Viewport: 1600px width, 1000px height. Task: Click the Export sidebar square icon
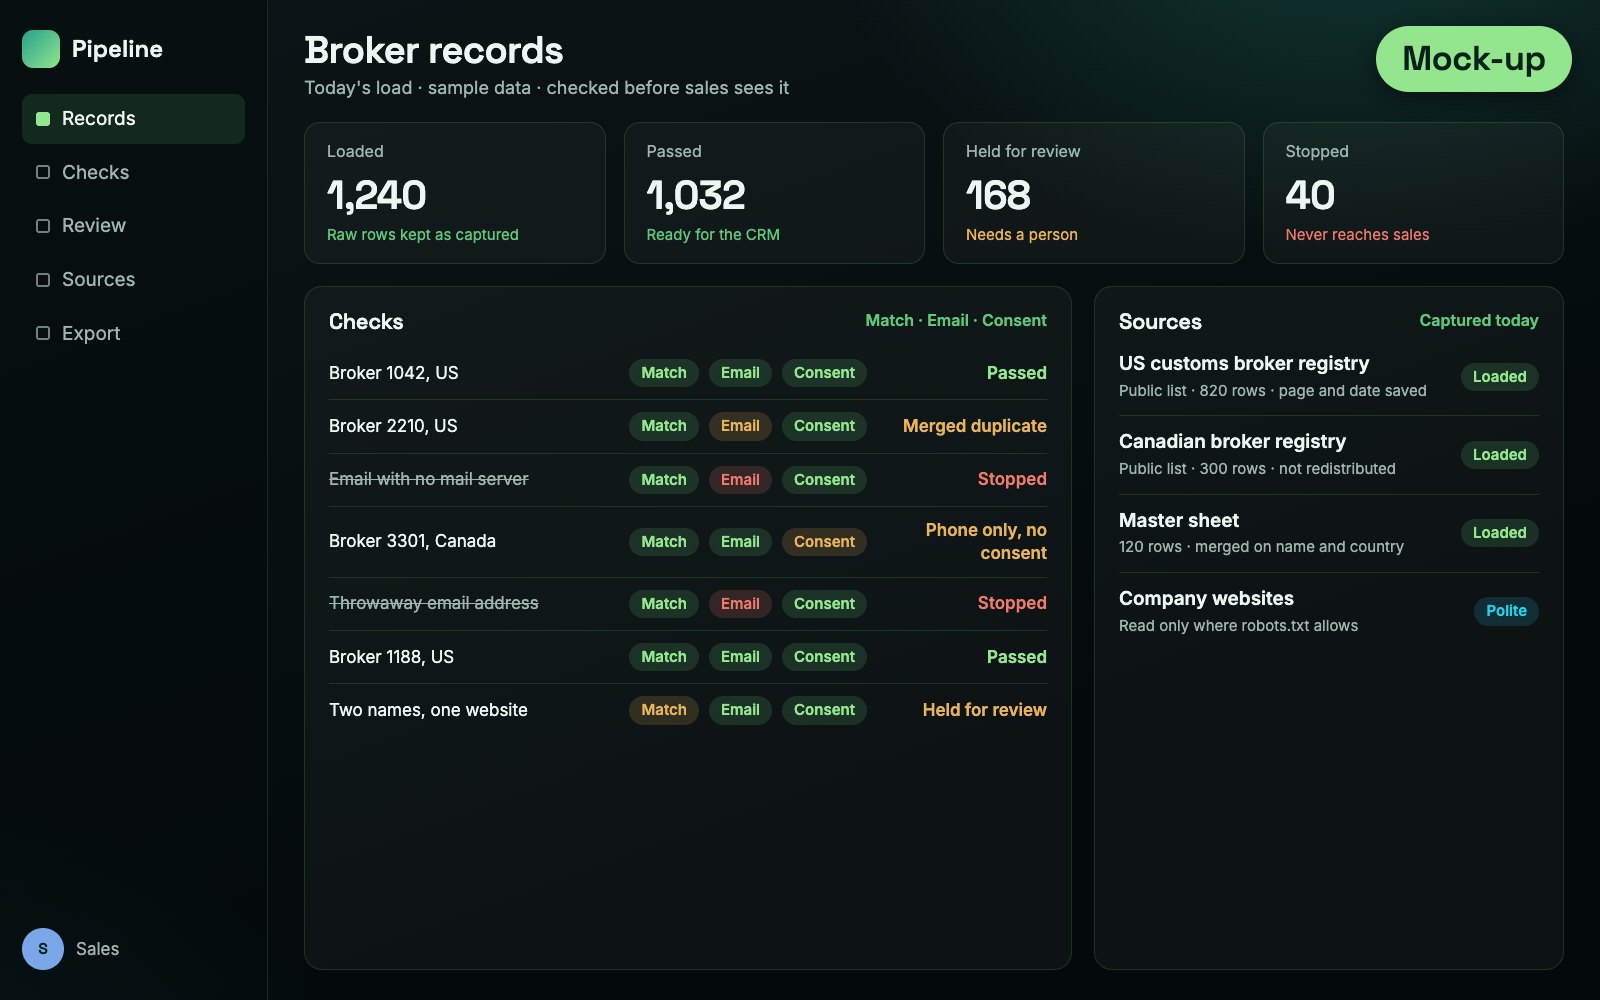tap(43, 333)
